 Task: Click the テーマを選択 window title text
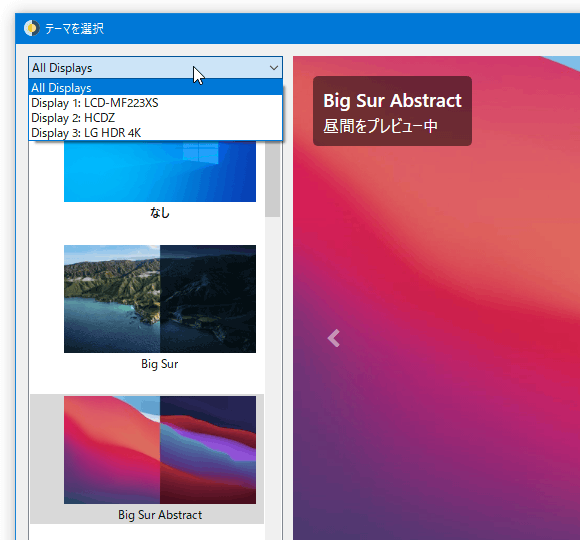[x=74, y=28]
